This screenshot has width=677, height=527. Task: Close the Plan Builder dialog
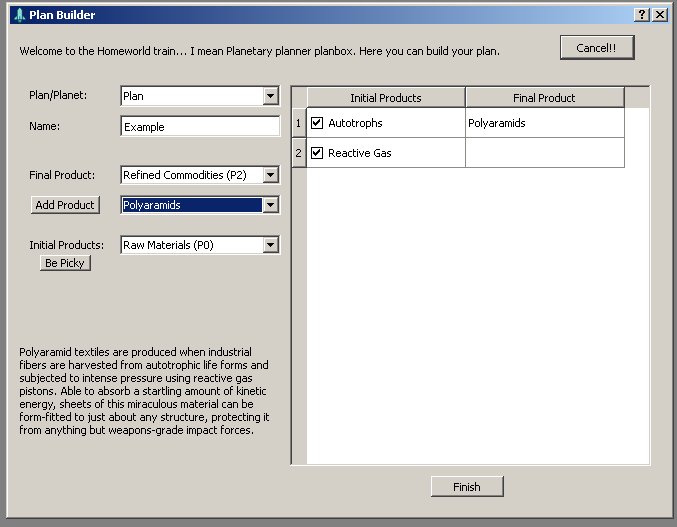(x=660, y=15)
